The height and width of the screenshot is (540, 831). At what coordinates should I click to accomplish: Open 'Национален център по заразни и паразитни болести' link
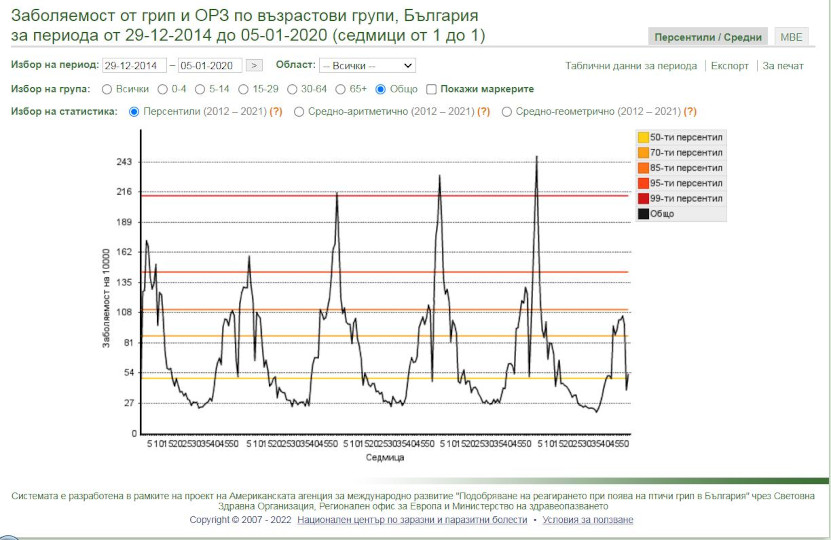click(x=412, y=520)
